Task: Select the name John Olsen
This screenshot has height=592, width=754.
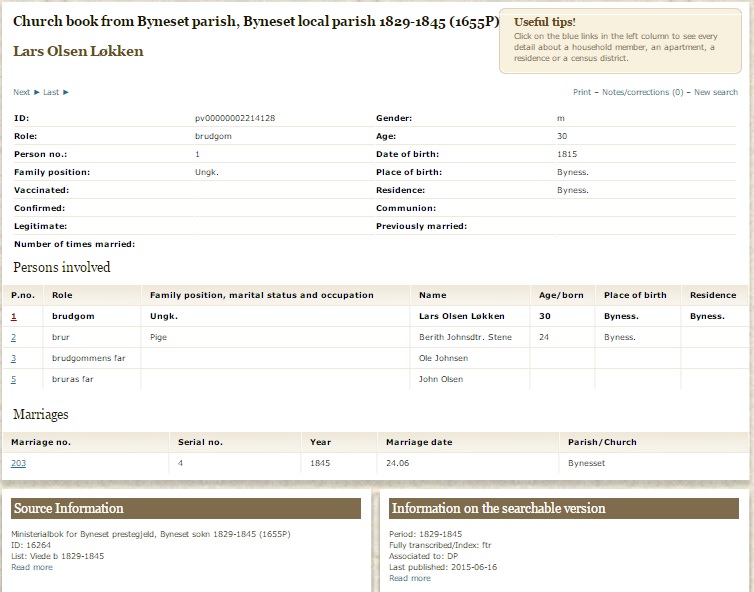Action: 440,379
